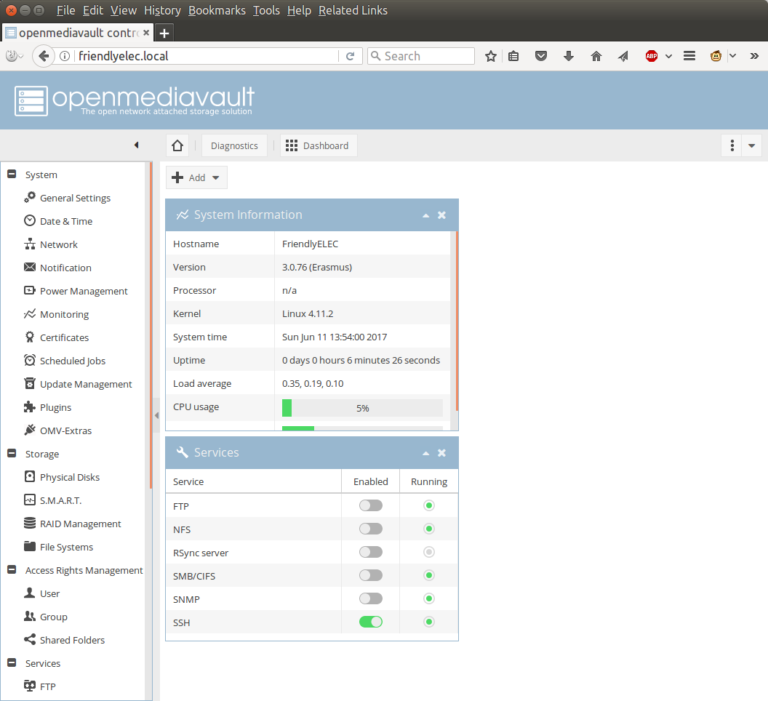768x701 pixels.
Task: Collapse the navigation sidebar arrow
Action: pyautogui.click(x=137, y=145)
